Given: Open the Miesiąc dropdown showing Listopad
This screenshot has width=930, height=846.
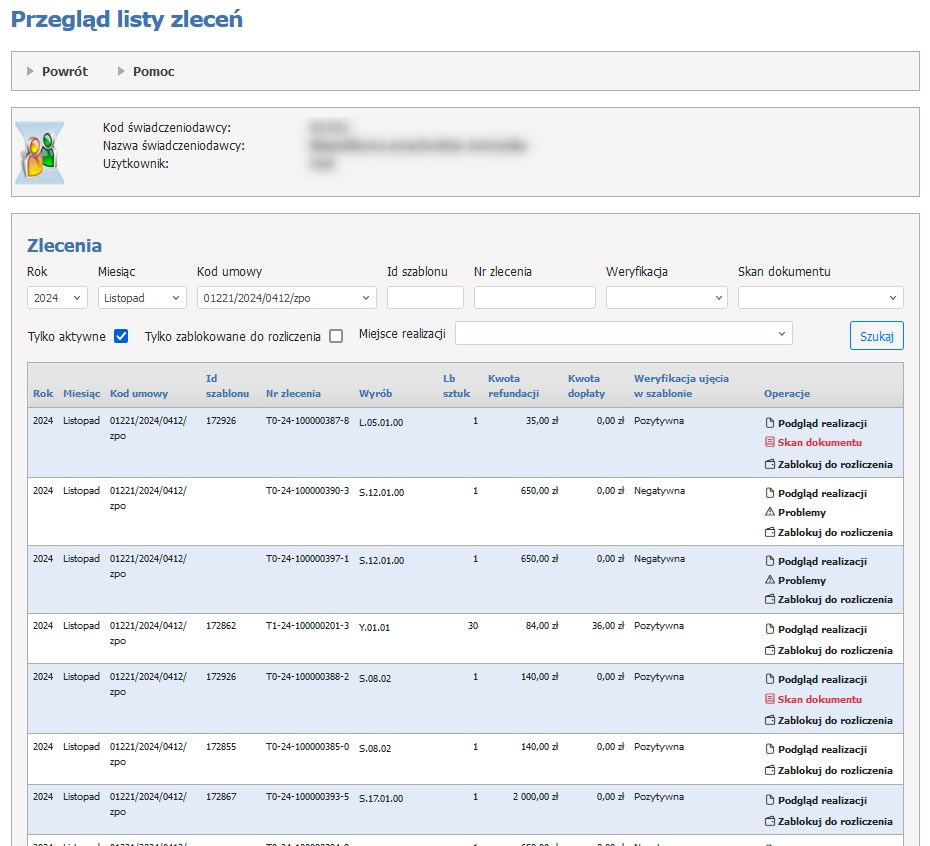Looking at the screenshot, I should click(x=142, y=297).
